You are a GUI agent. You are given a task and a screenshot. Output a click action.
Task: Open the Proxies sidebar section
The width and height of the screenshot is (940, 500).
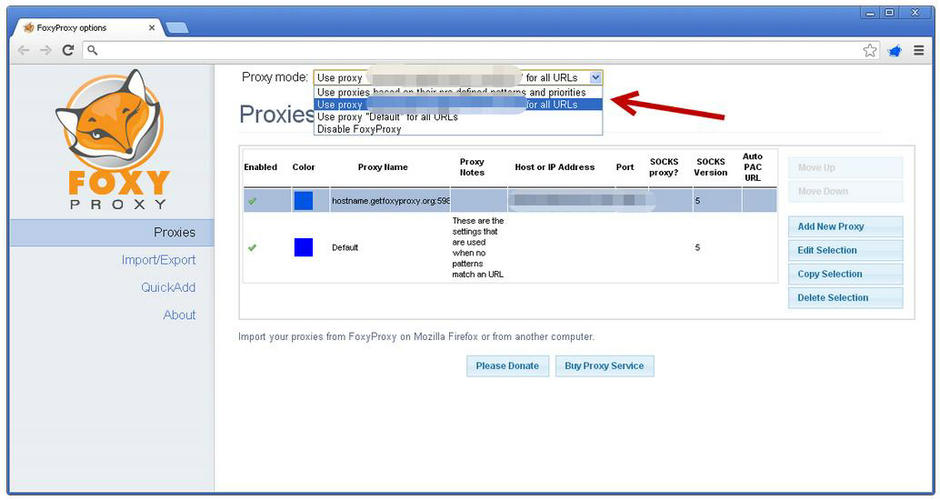coord(112,232)
